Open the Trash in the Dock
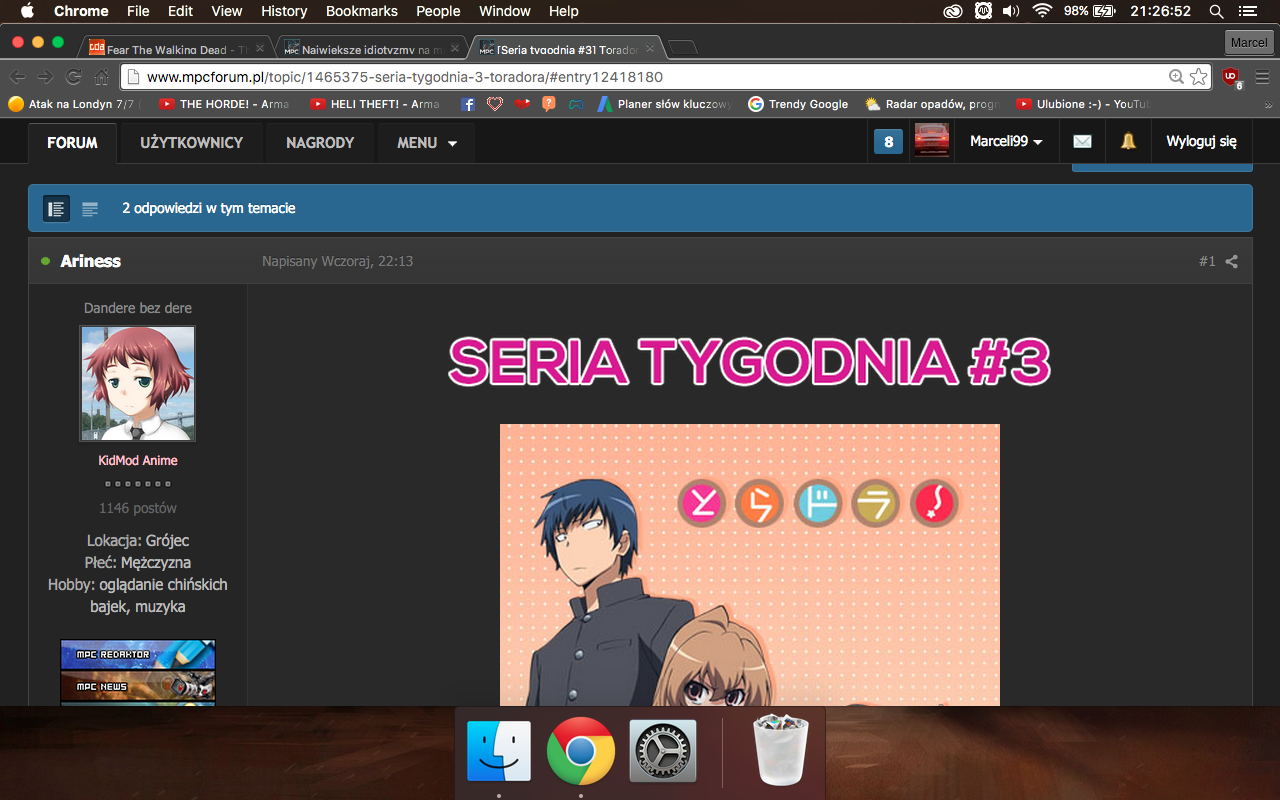The height and width of the screenshot is (800, 1280). click(781, 750)
